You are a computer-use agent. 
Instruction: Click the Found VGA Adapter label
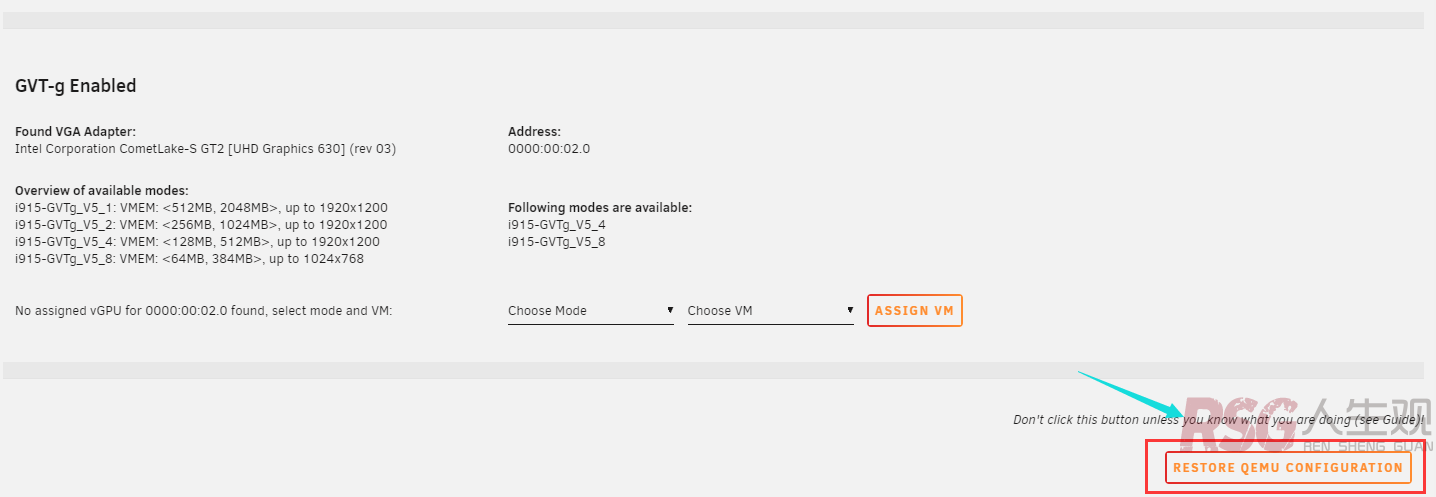coord(75,132)
